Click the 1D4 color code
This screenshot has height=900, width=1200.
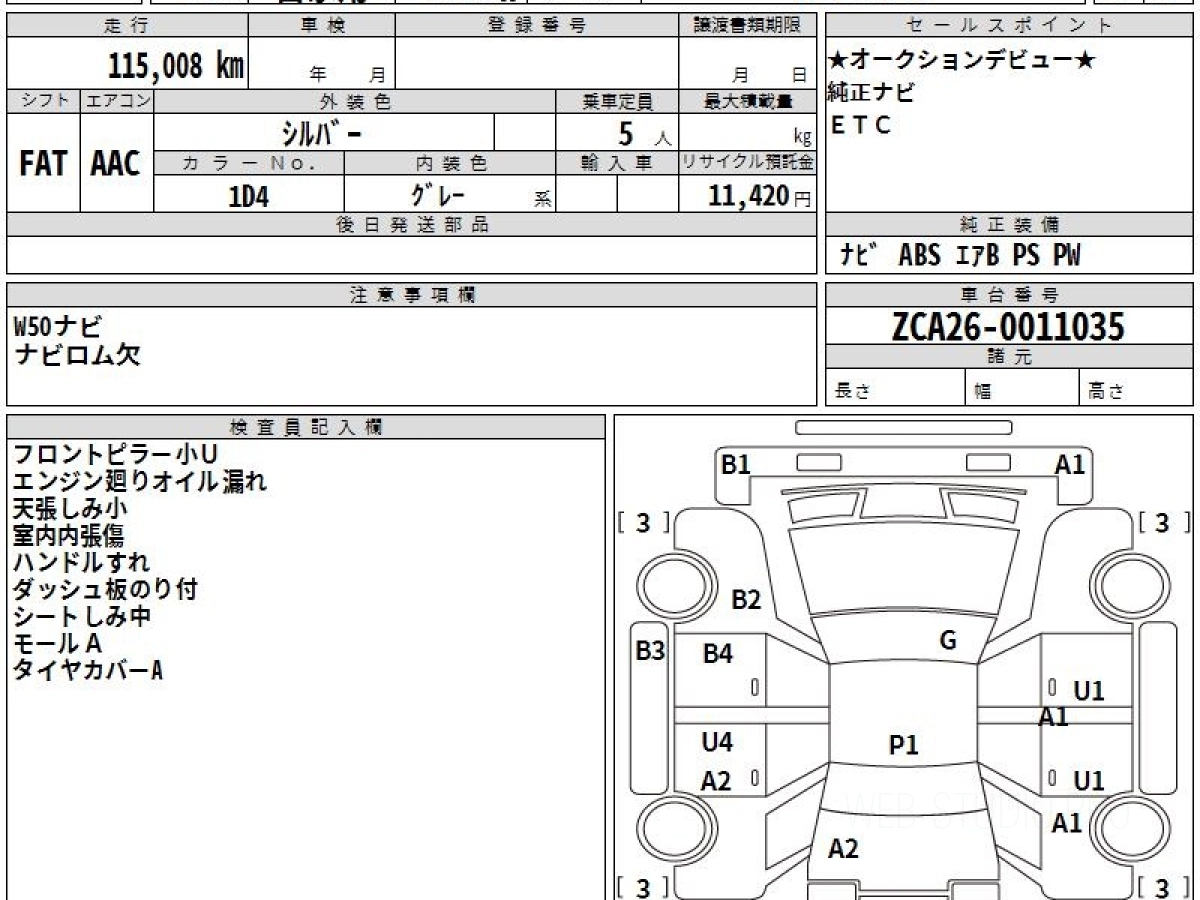(249, 196)
